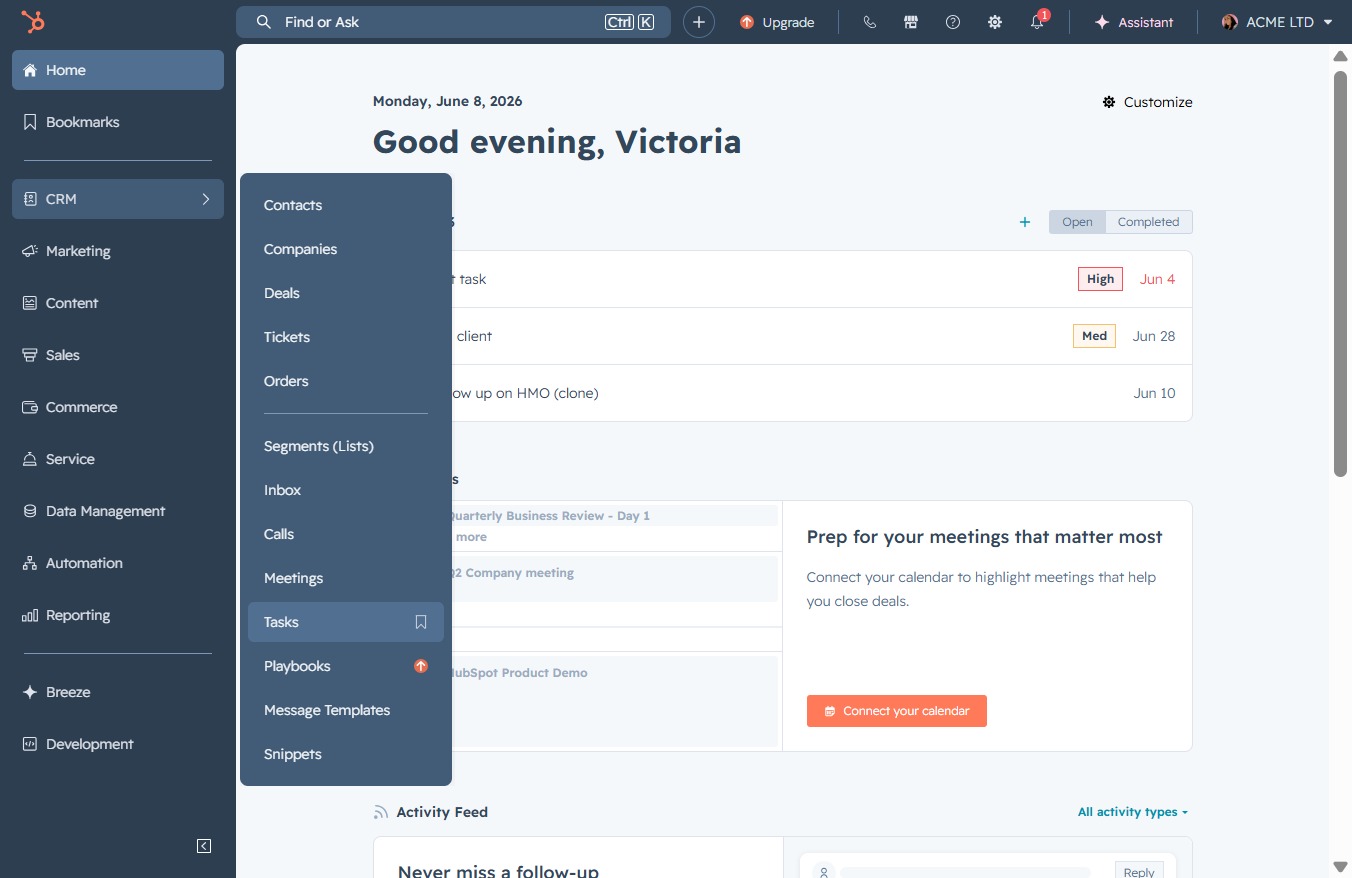
Task: Open the marketplace storefront icon
Action: coord(911,22)
